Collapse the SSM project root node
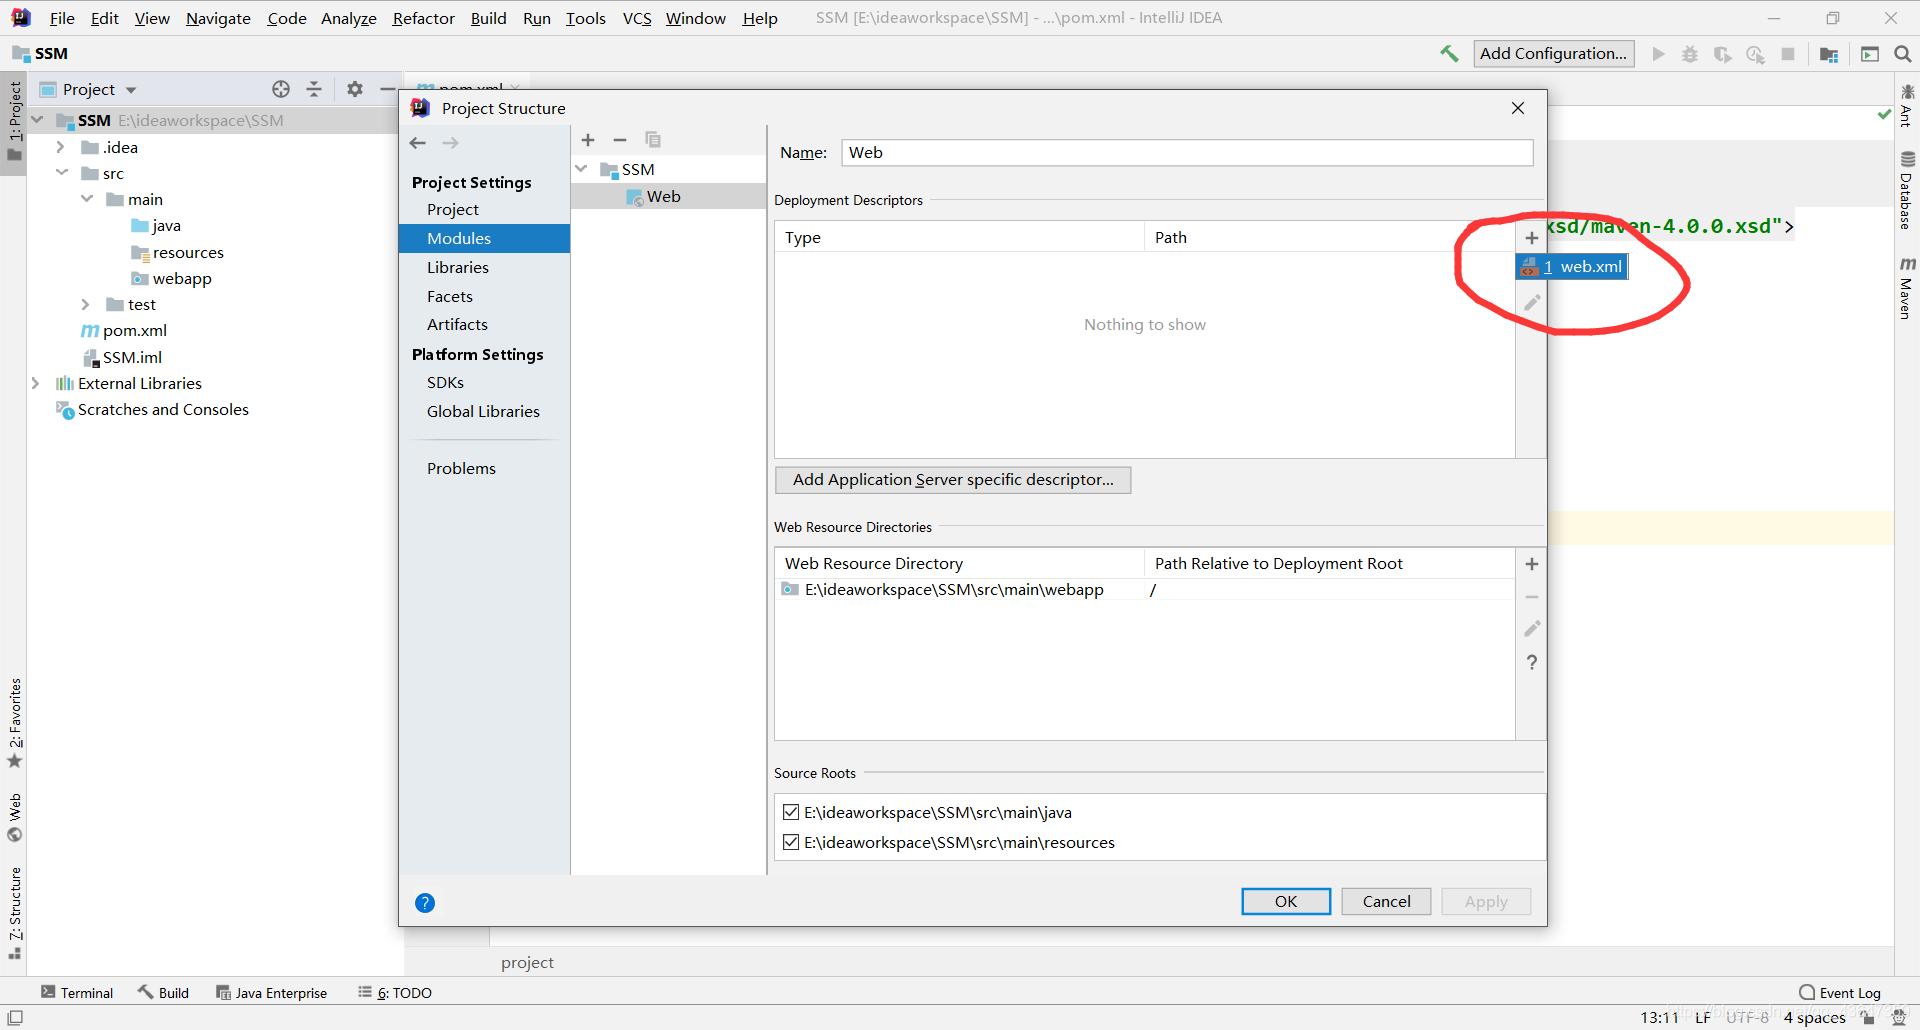 (x=37, y=120)
